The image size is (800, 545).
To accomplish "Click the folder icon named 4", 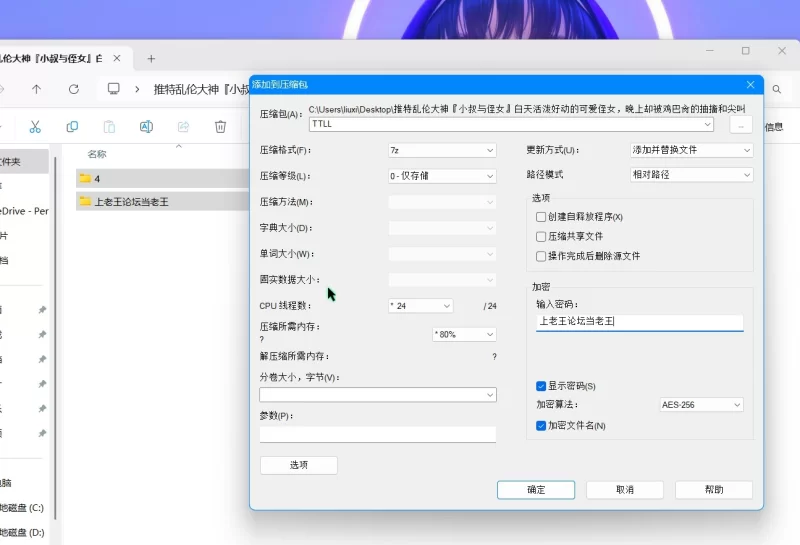I will click(x=85, y=178).
